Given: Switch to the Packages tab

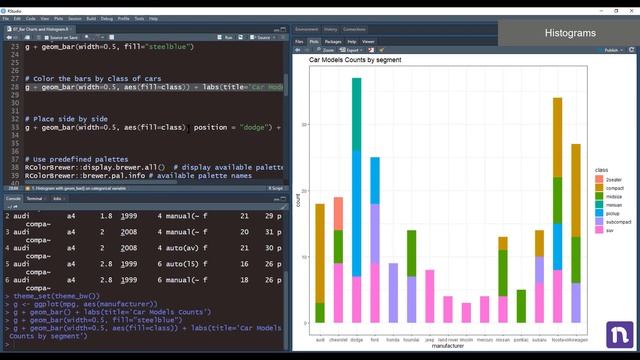Looking at the screenshot, I should tap(333, 42).
